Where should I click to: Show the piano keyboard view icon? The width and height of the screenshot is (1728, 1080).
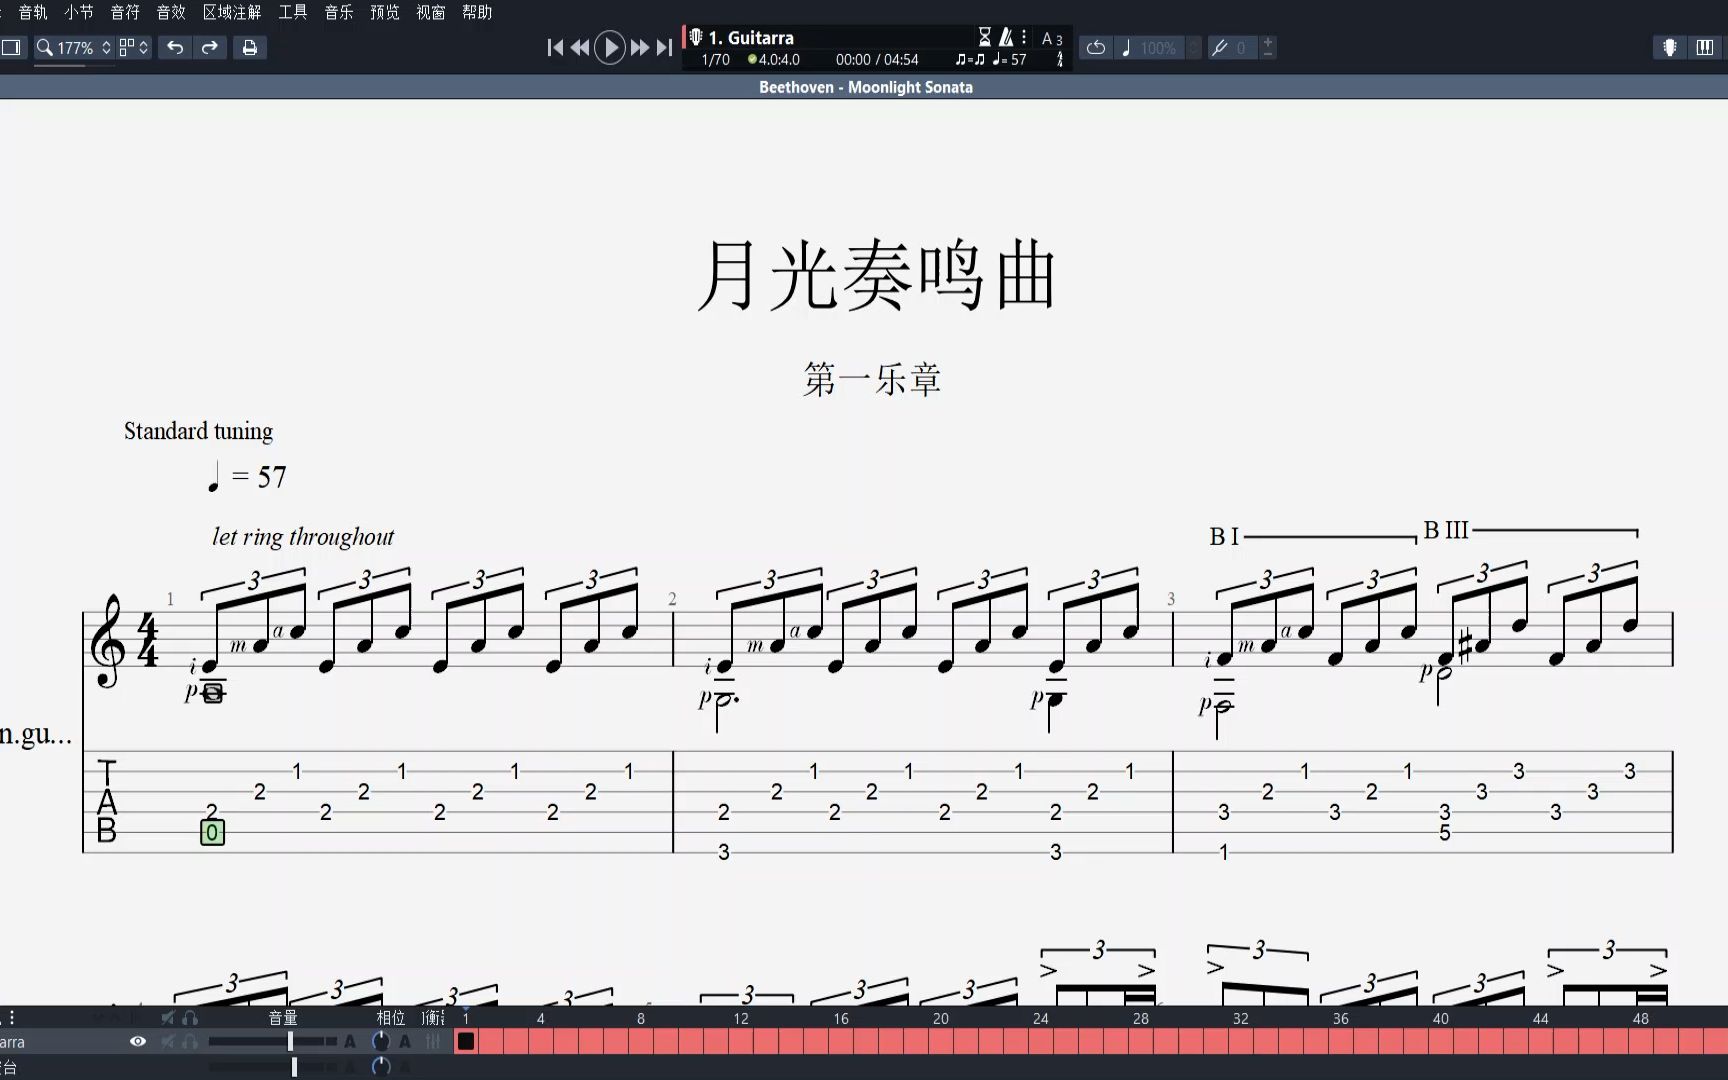point(1705,47)
